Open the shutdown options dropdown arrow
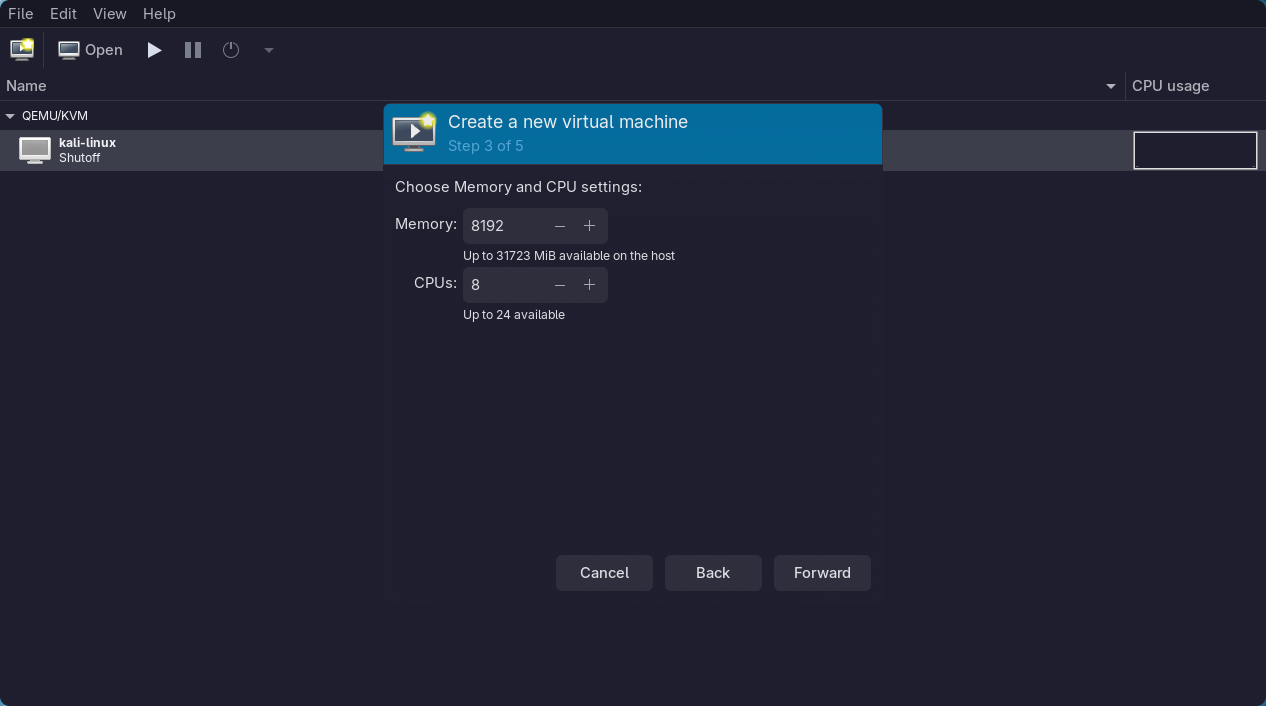Screen dimensions: 1266x706 point(268,50)
